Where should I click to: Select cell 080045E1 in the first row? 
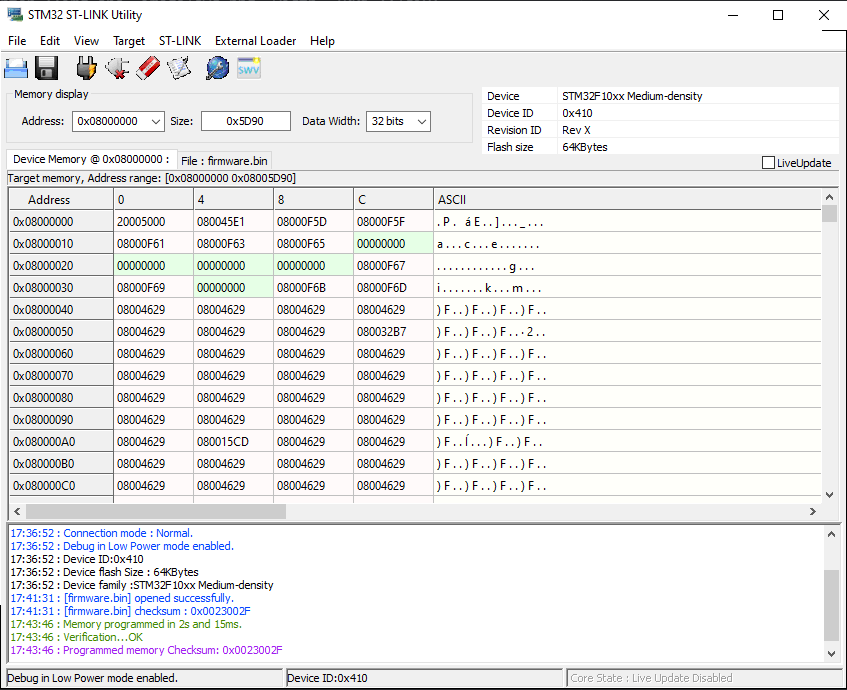(233, 222)
